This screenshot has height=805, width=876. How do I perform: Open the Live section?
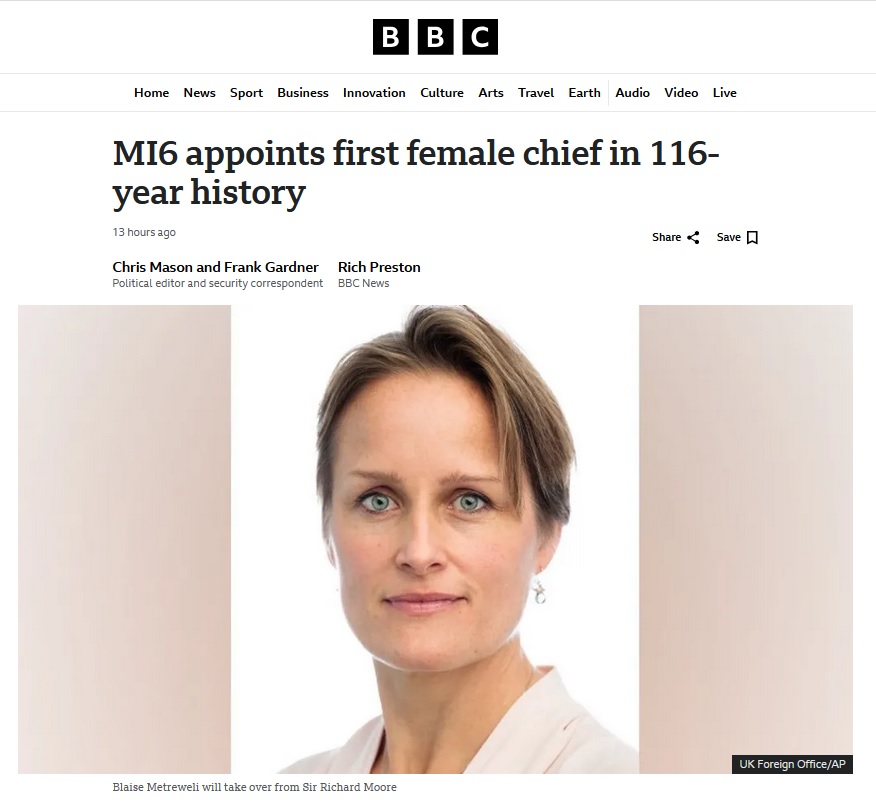coord(725,93)
